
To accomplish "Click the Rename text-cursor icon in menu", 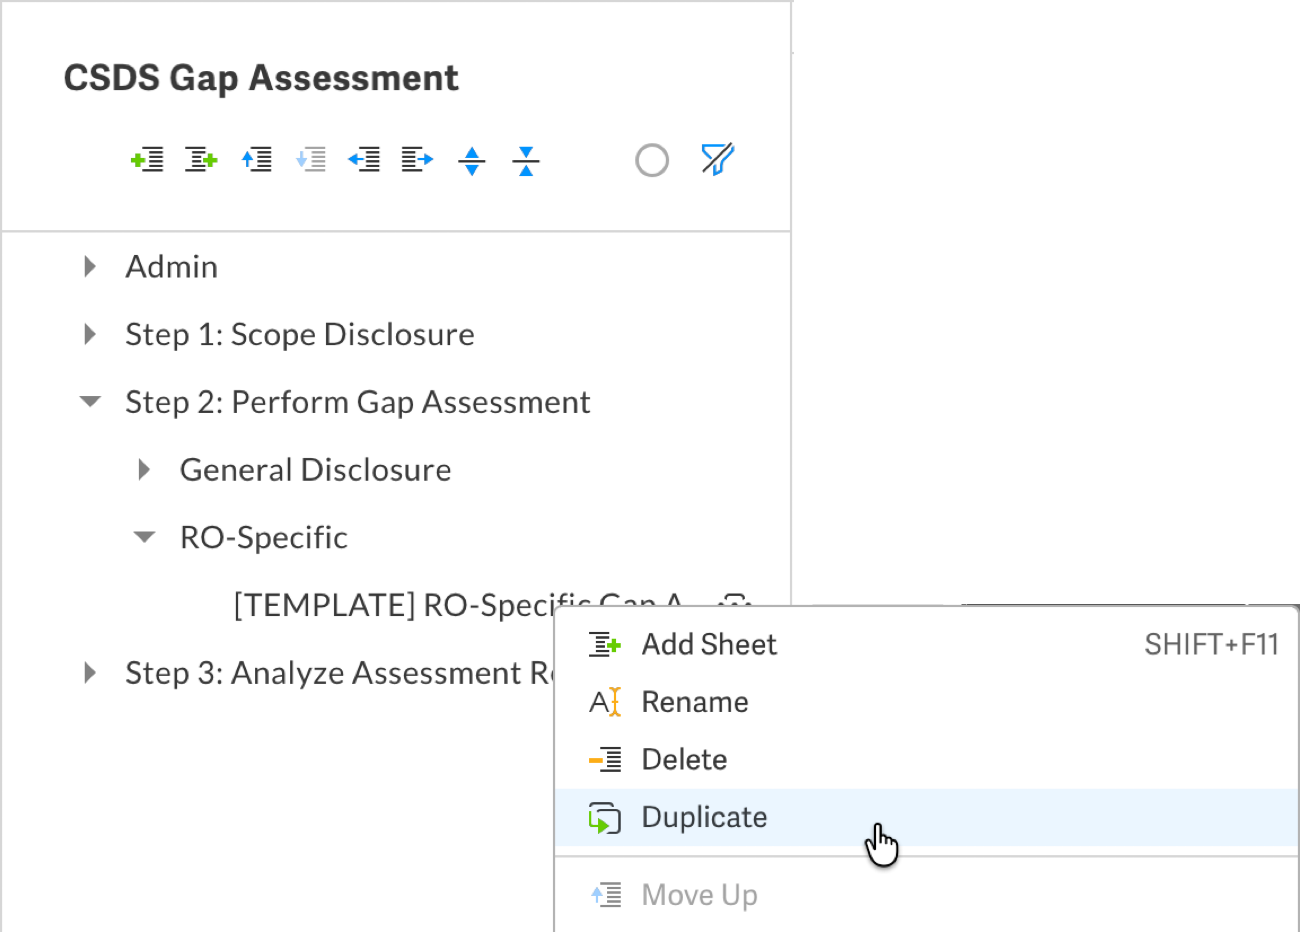I will (x=605, y=702).
